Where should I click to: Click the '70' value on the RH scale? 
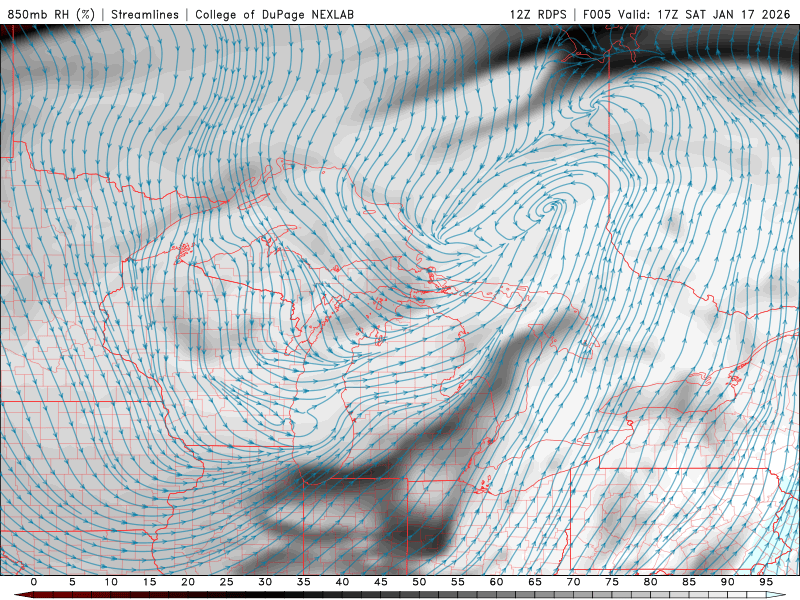(x=573, y=582)
